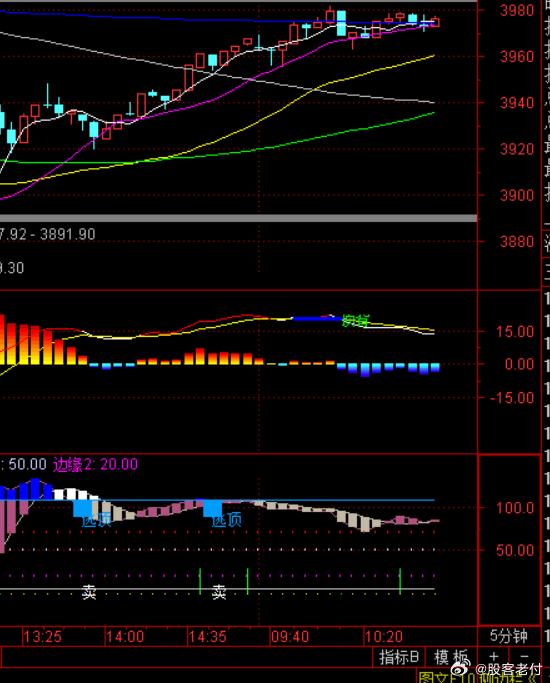The image size is (550, 683).
Task: Click the 3920 price axis label
Action: click(x=517, y=149)
